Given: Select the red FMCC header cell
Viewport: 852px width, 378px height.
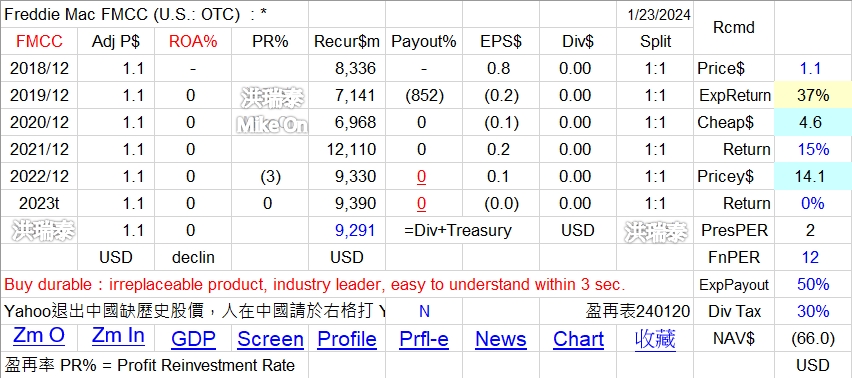Looking at the screenshot, I should 39,41.
